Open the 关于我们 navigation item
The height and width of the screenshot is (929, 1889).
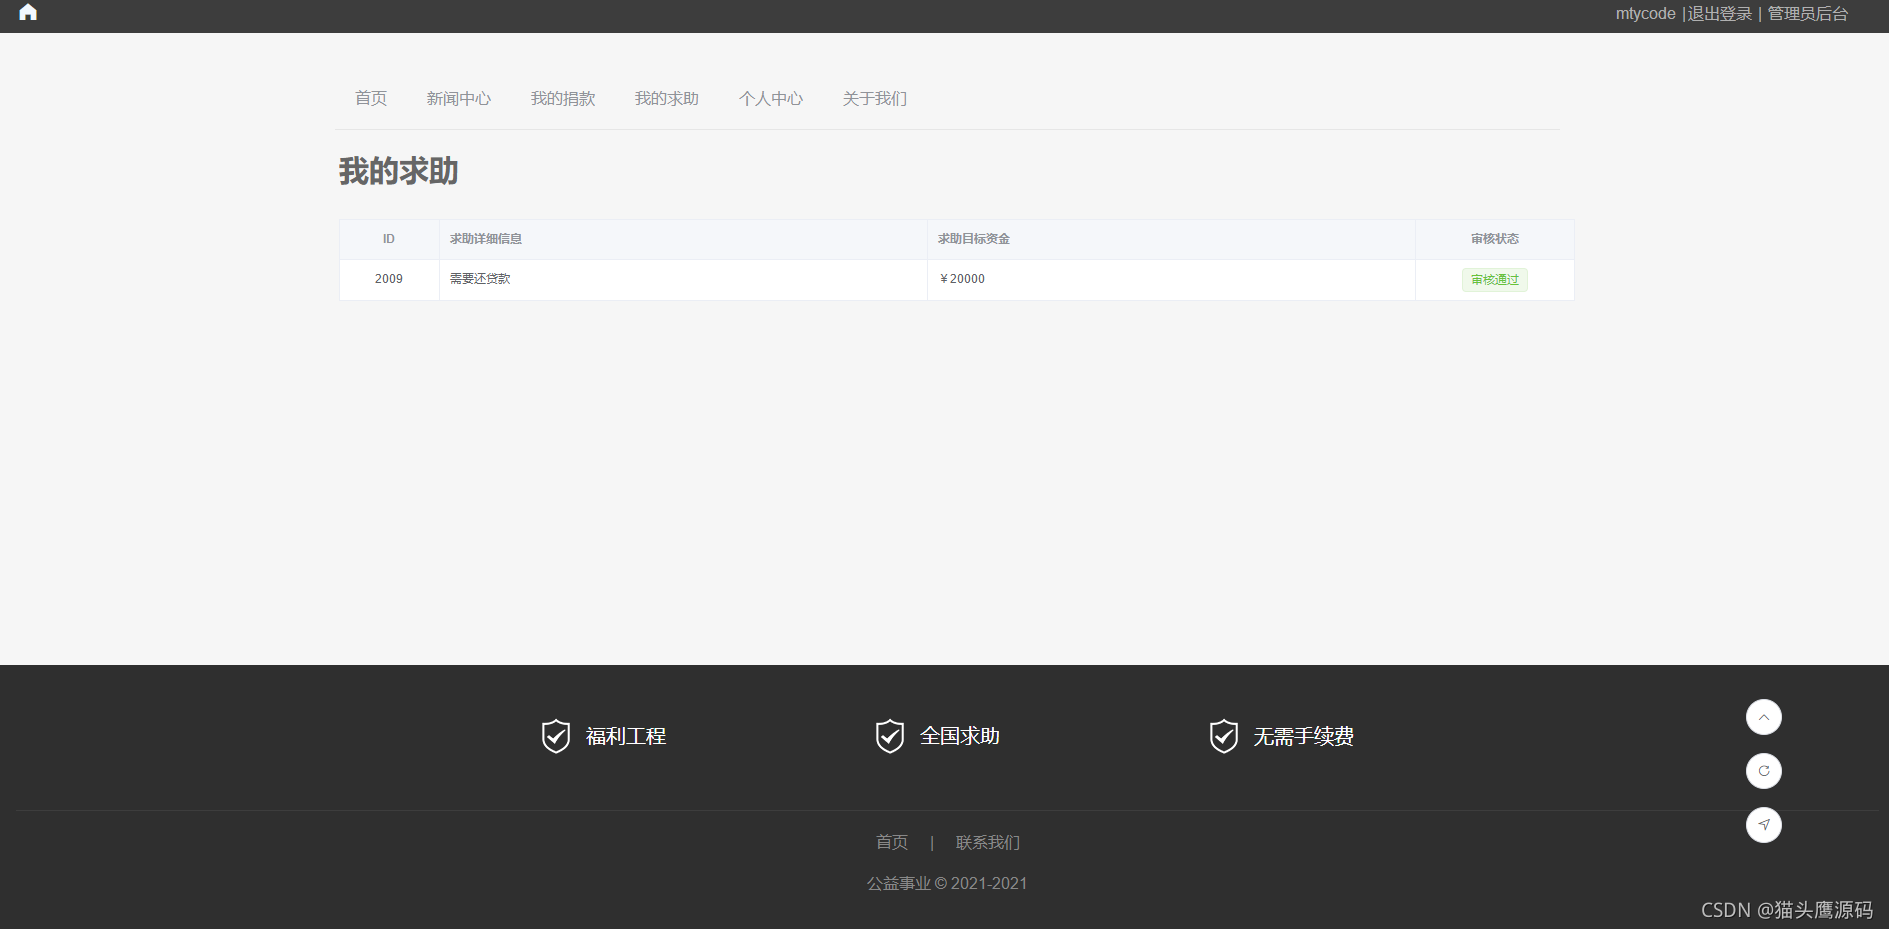click(875, 98)
